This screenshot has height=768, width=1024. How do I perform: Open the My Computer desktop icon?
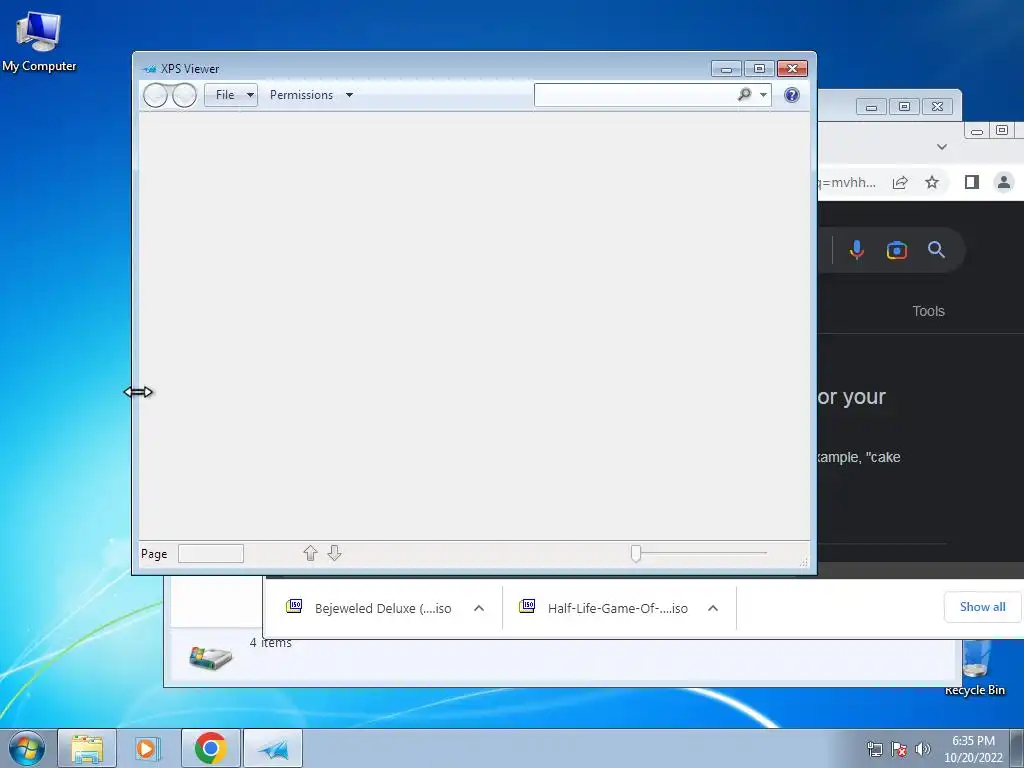(39, 41)
